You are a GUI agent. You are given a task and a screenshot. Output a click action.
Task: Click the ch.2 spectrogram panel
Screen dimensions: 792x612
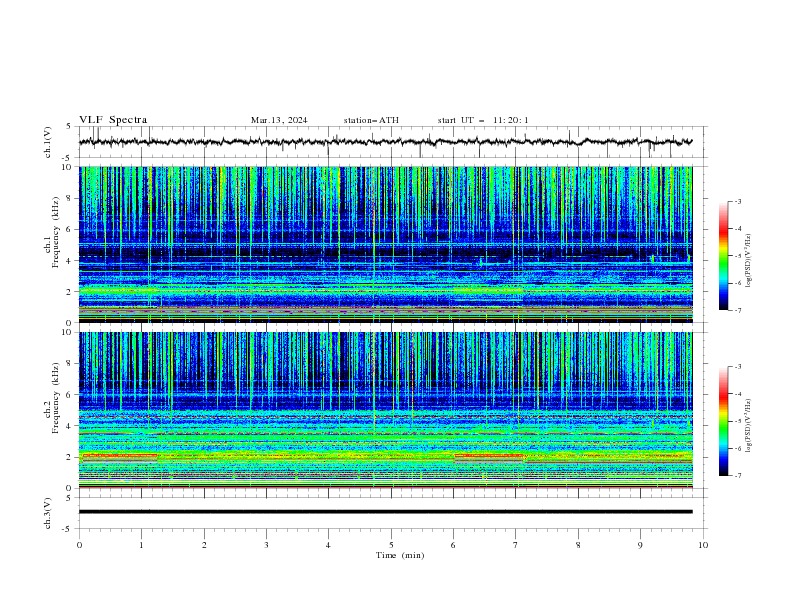pos(386,410)
